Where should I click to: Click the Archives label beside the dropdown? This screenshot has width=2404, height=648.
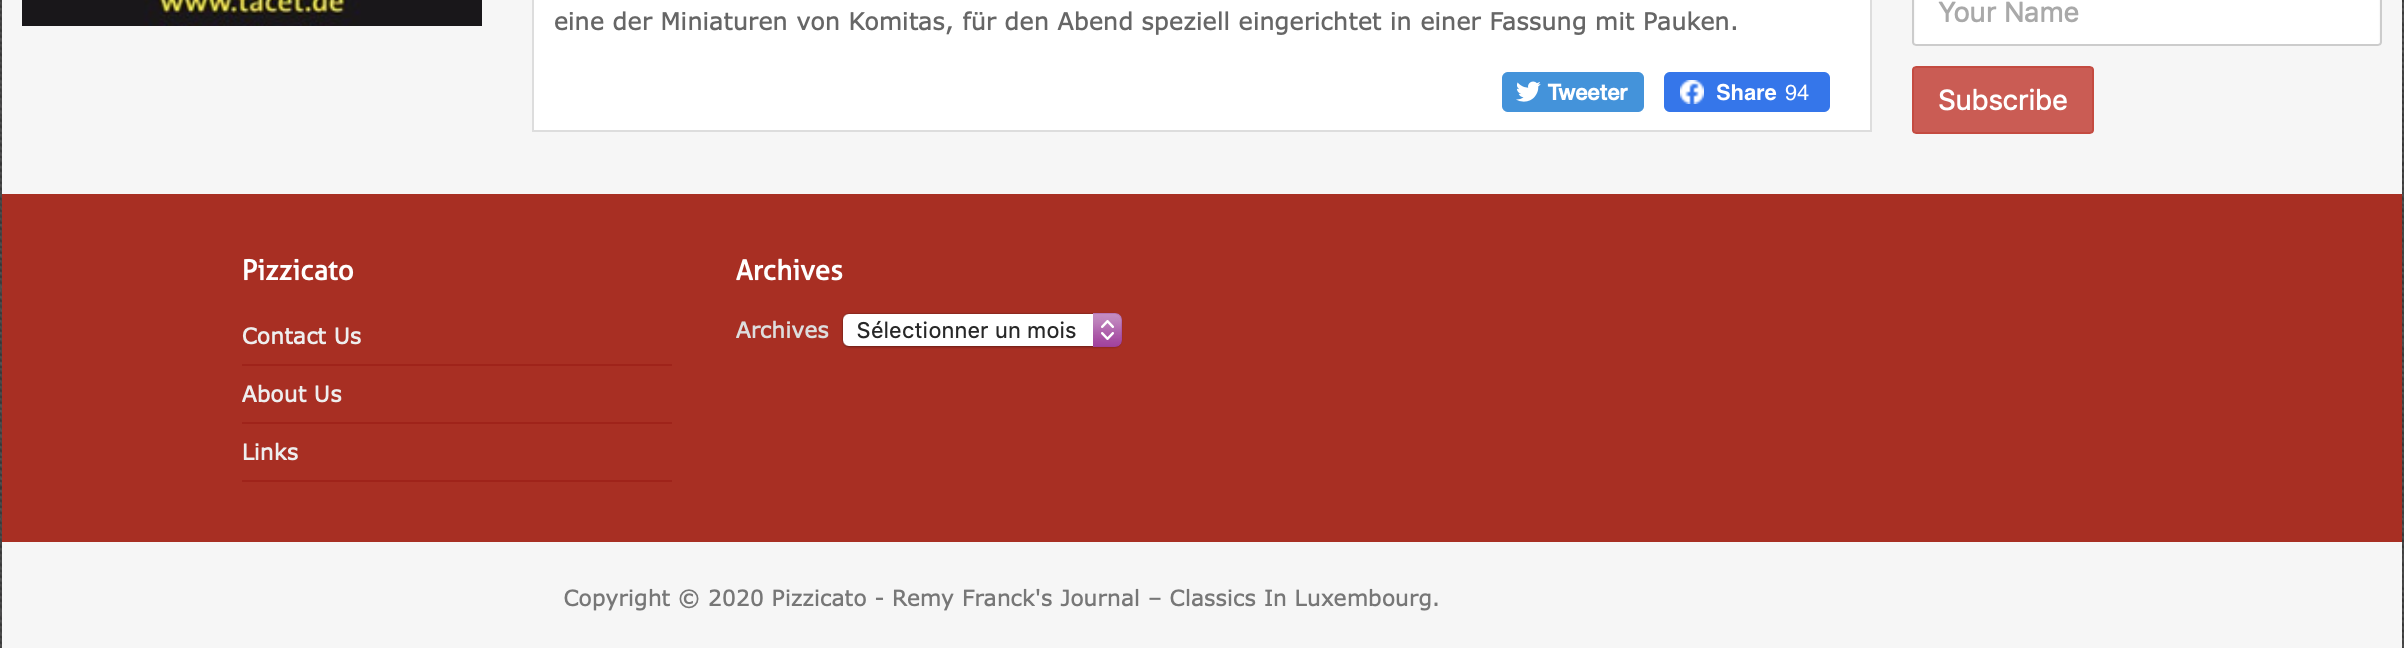pyautogui.click(x=782, y=330)
